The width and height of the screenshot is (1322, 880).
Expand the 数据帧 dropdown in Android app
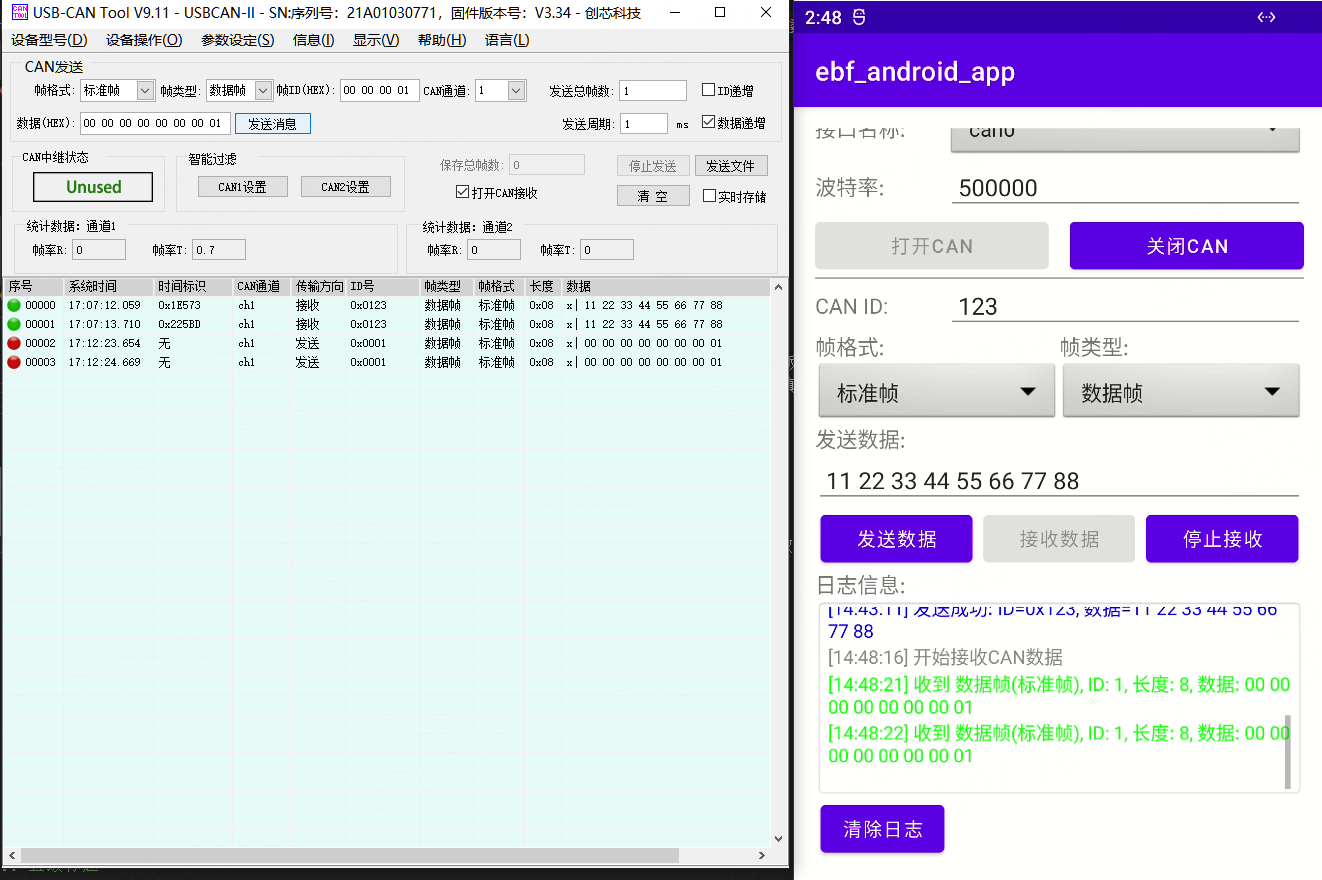click(1181, 391)
